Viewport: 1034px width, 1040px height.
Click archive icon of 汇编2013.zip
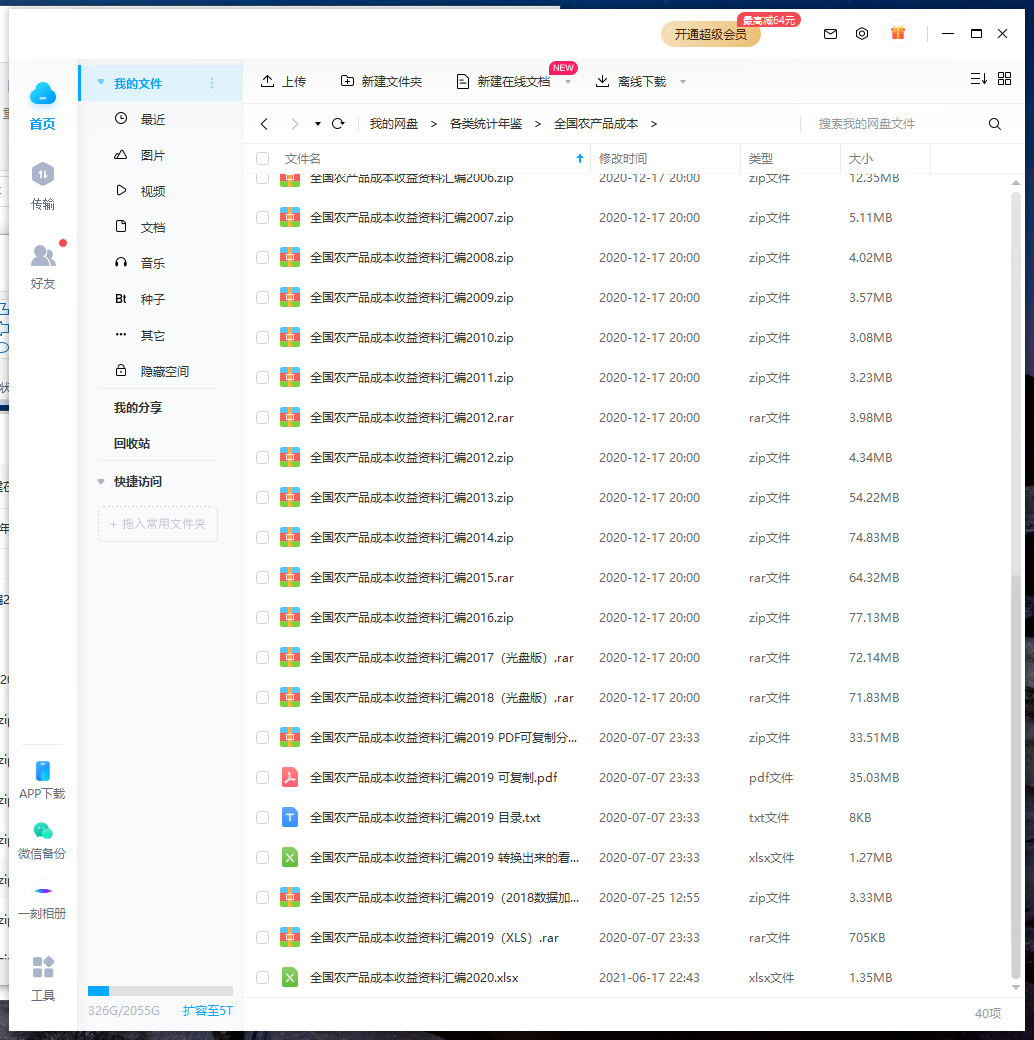click(x=290, y=497)
